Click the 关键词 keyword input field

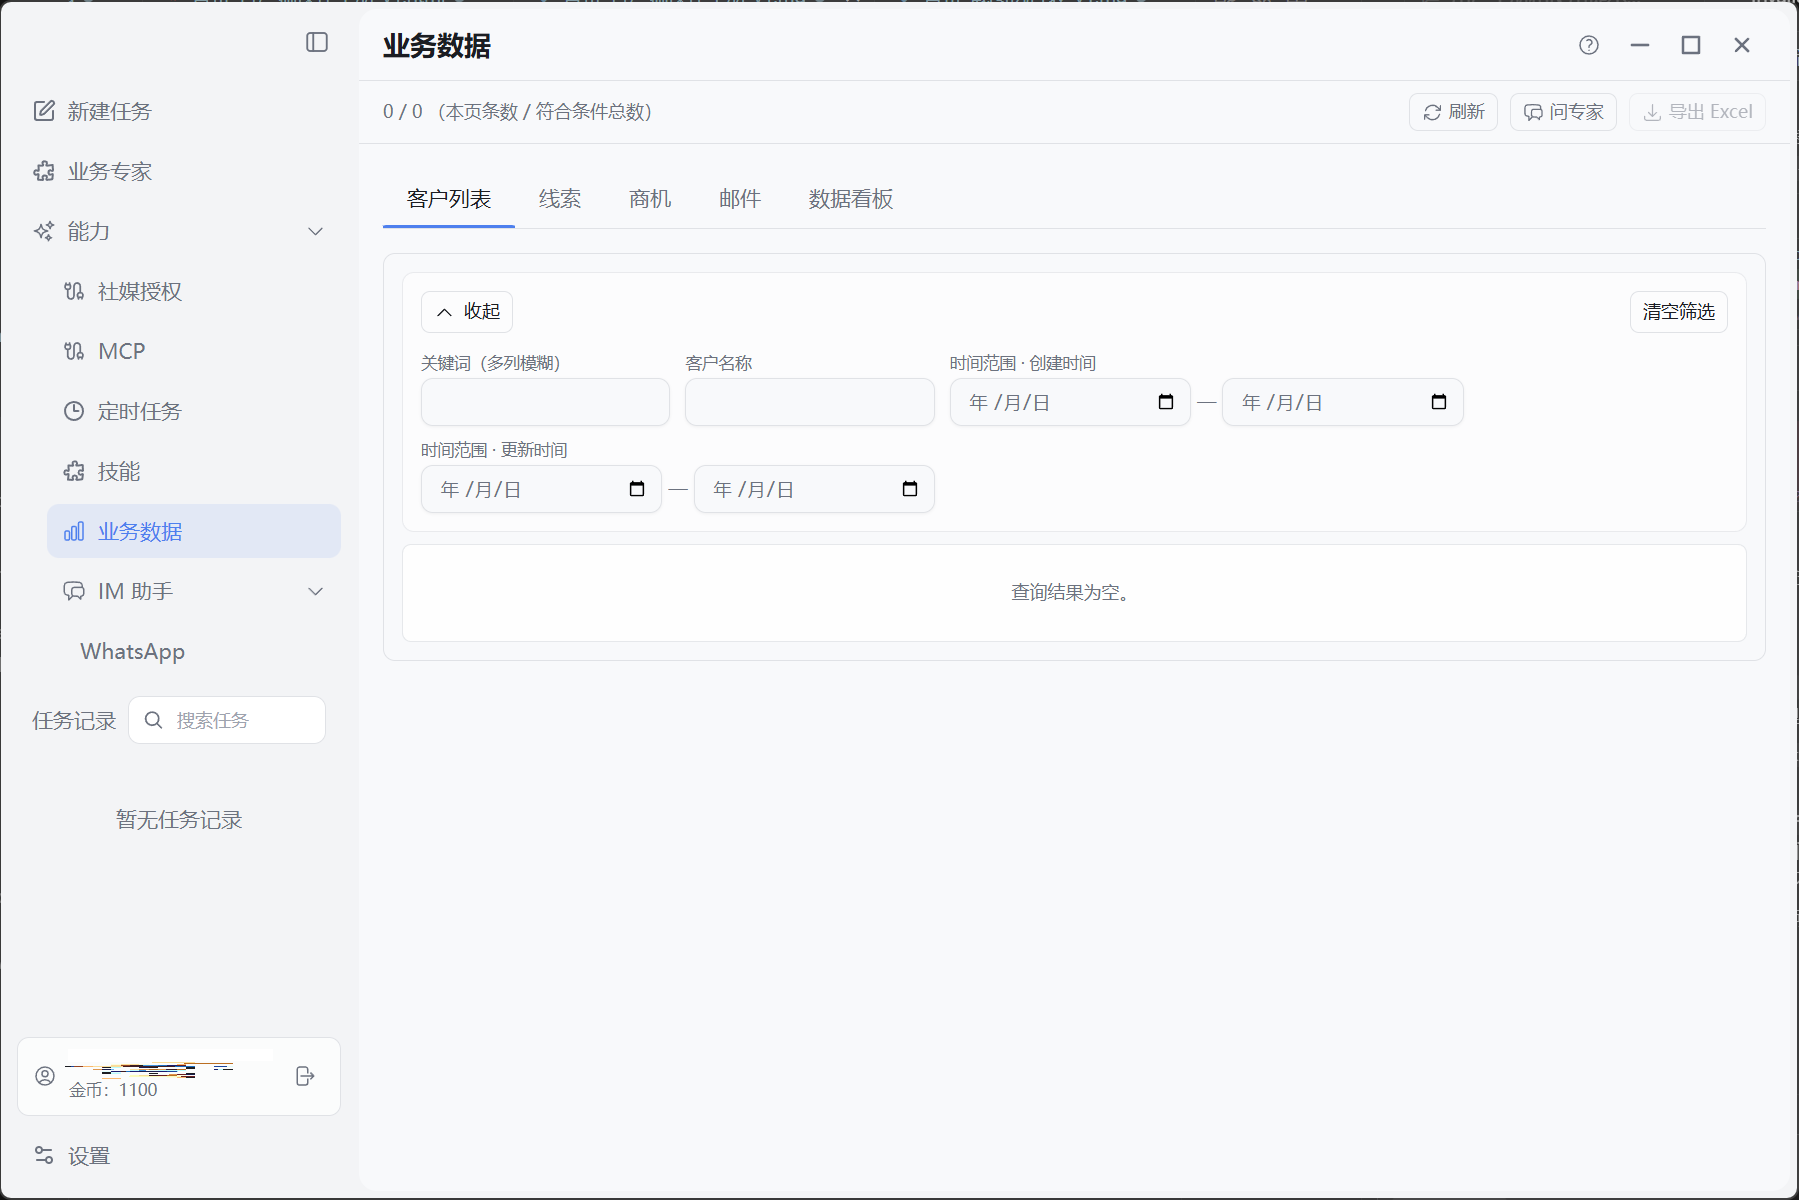[x=545, y=402]
